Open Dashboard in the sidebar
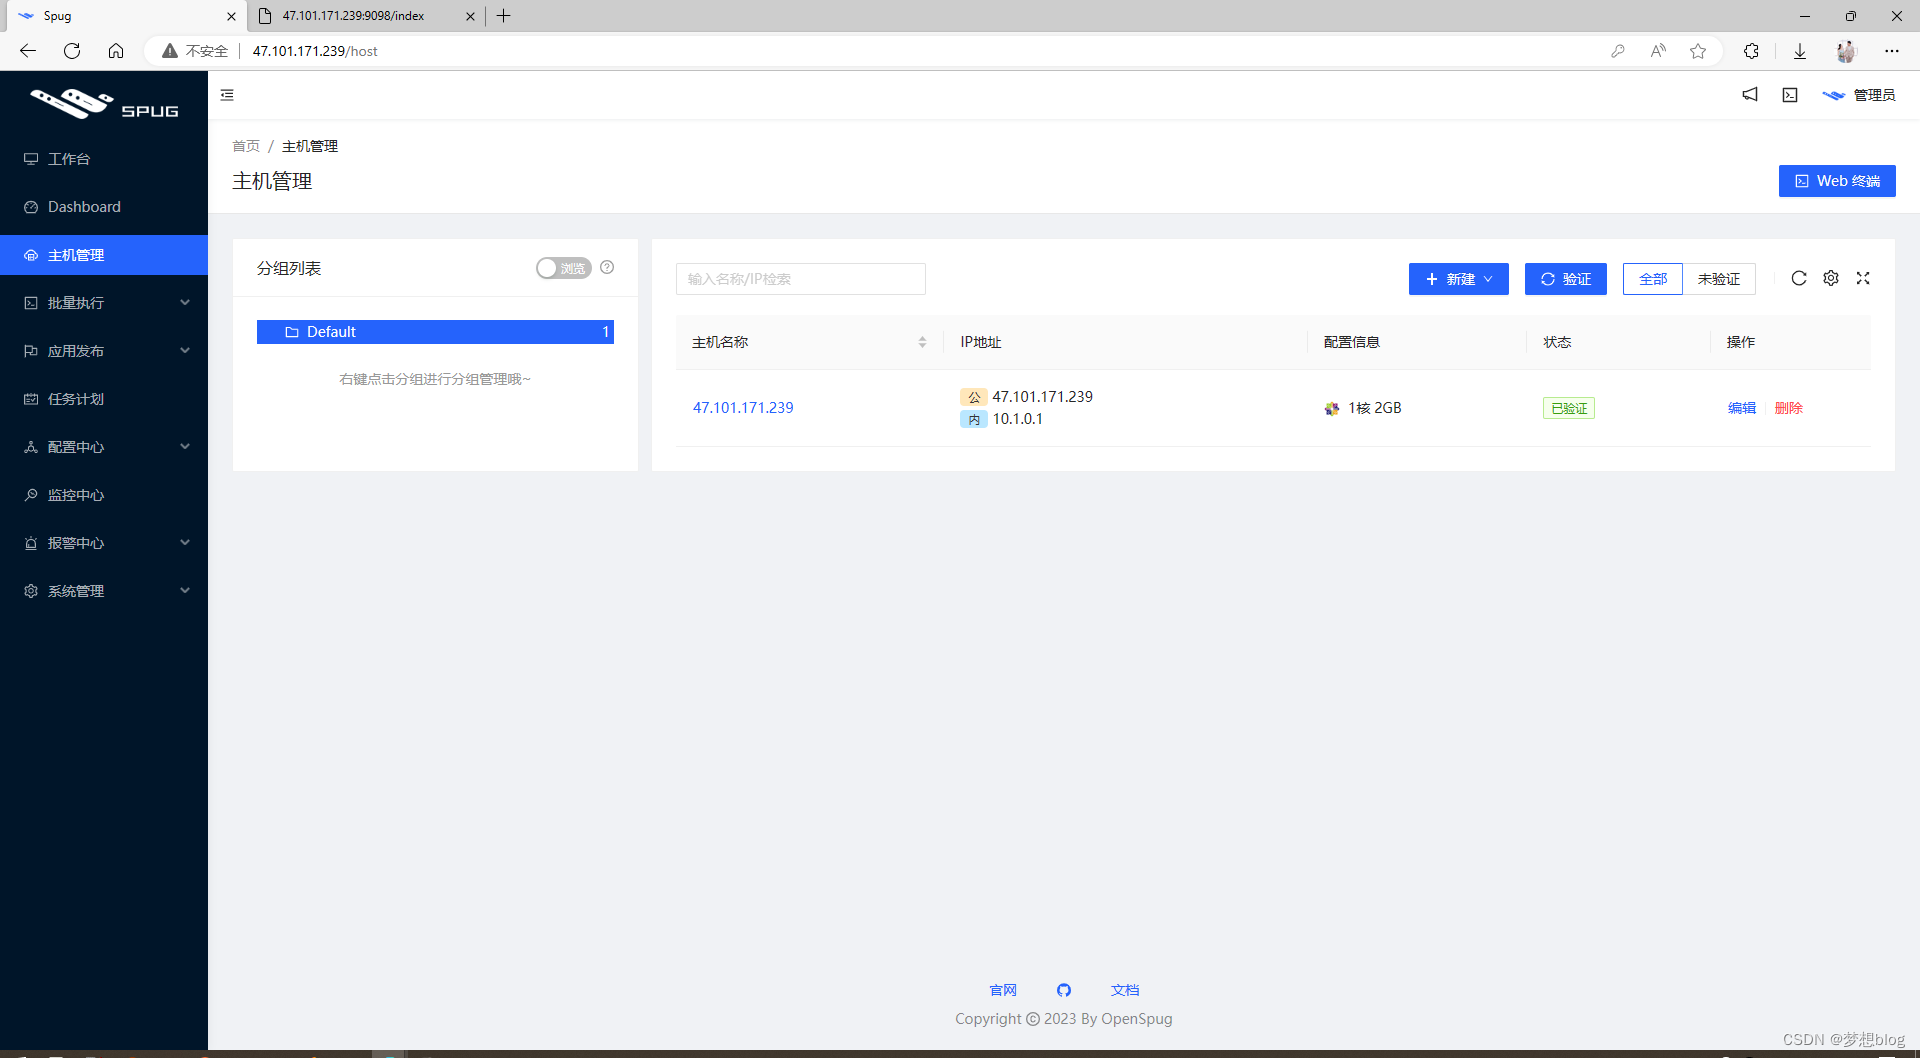Screen dimensions: 1920x1058 point(104,207)
